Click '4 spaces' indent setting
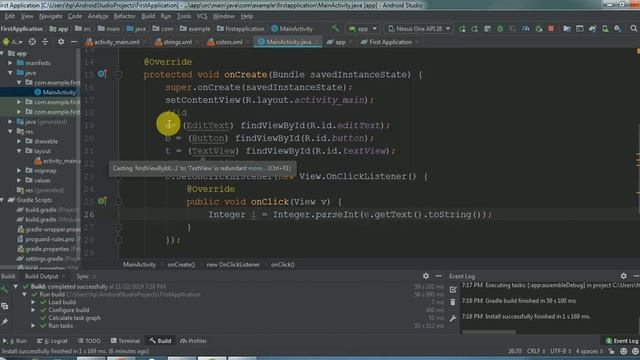 pyautogui.click(x=589, y=351)
